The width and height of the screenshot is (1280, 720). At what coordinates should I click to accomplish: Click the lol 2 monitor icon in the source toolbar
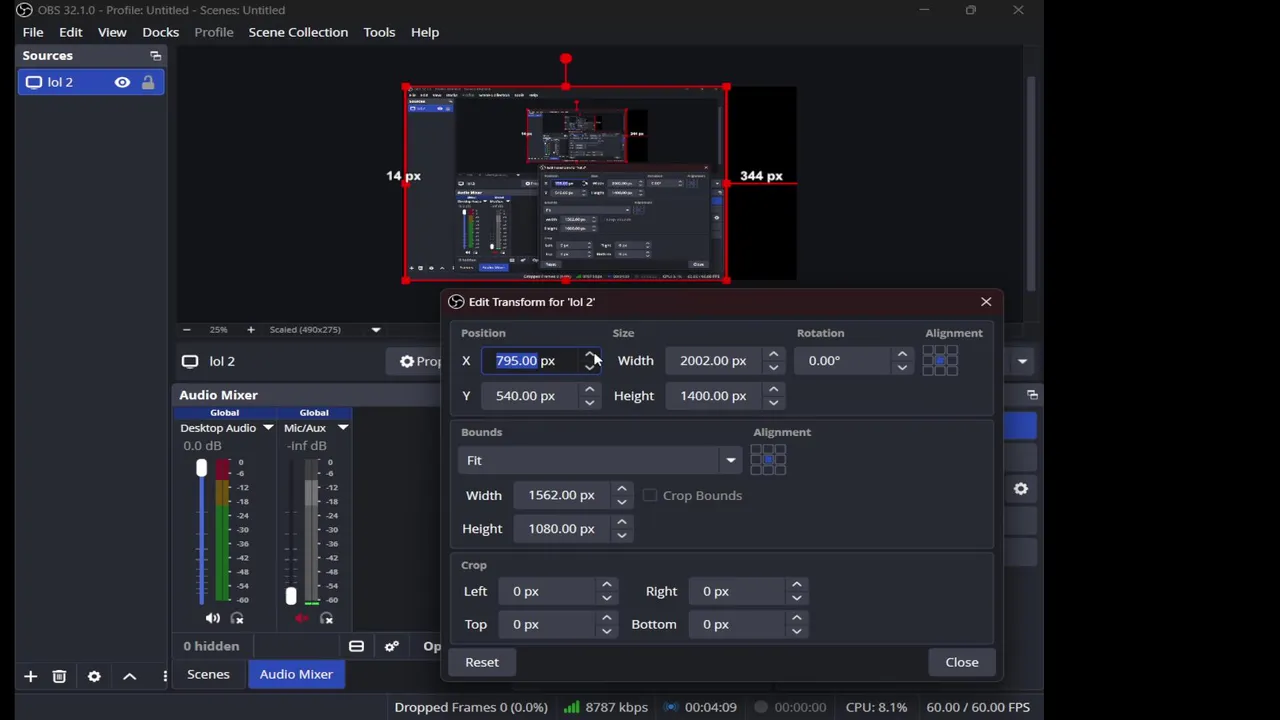coord(190,361)
